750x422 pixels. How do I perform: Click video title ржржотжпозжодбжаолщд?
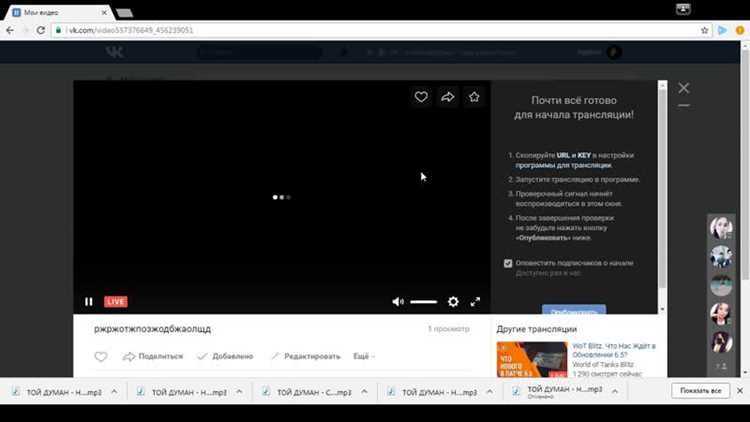click(152, 329)
